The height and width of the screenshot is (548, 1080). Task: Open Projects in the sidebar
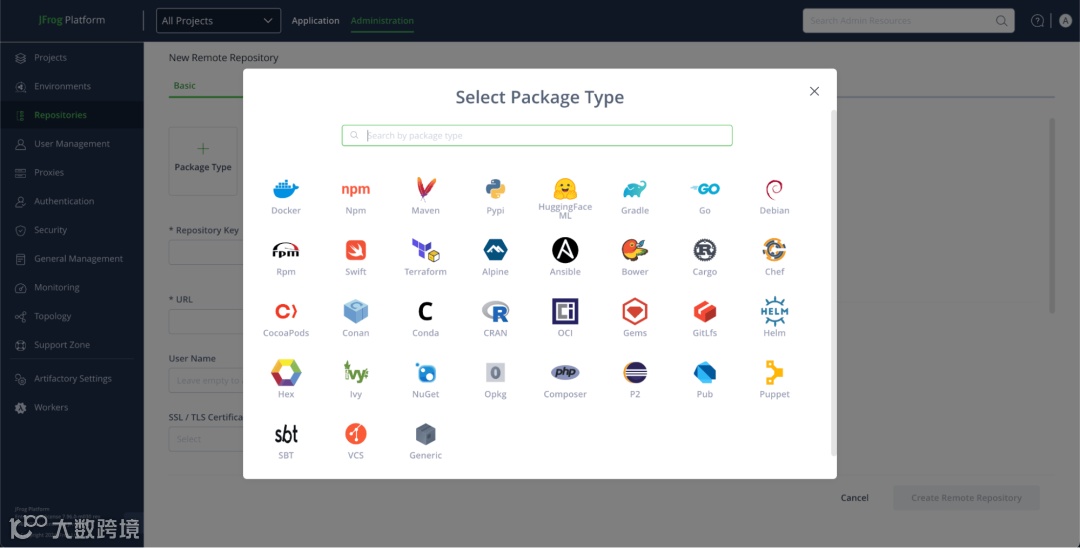(72, 58)
